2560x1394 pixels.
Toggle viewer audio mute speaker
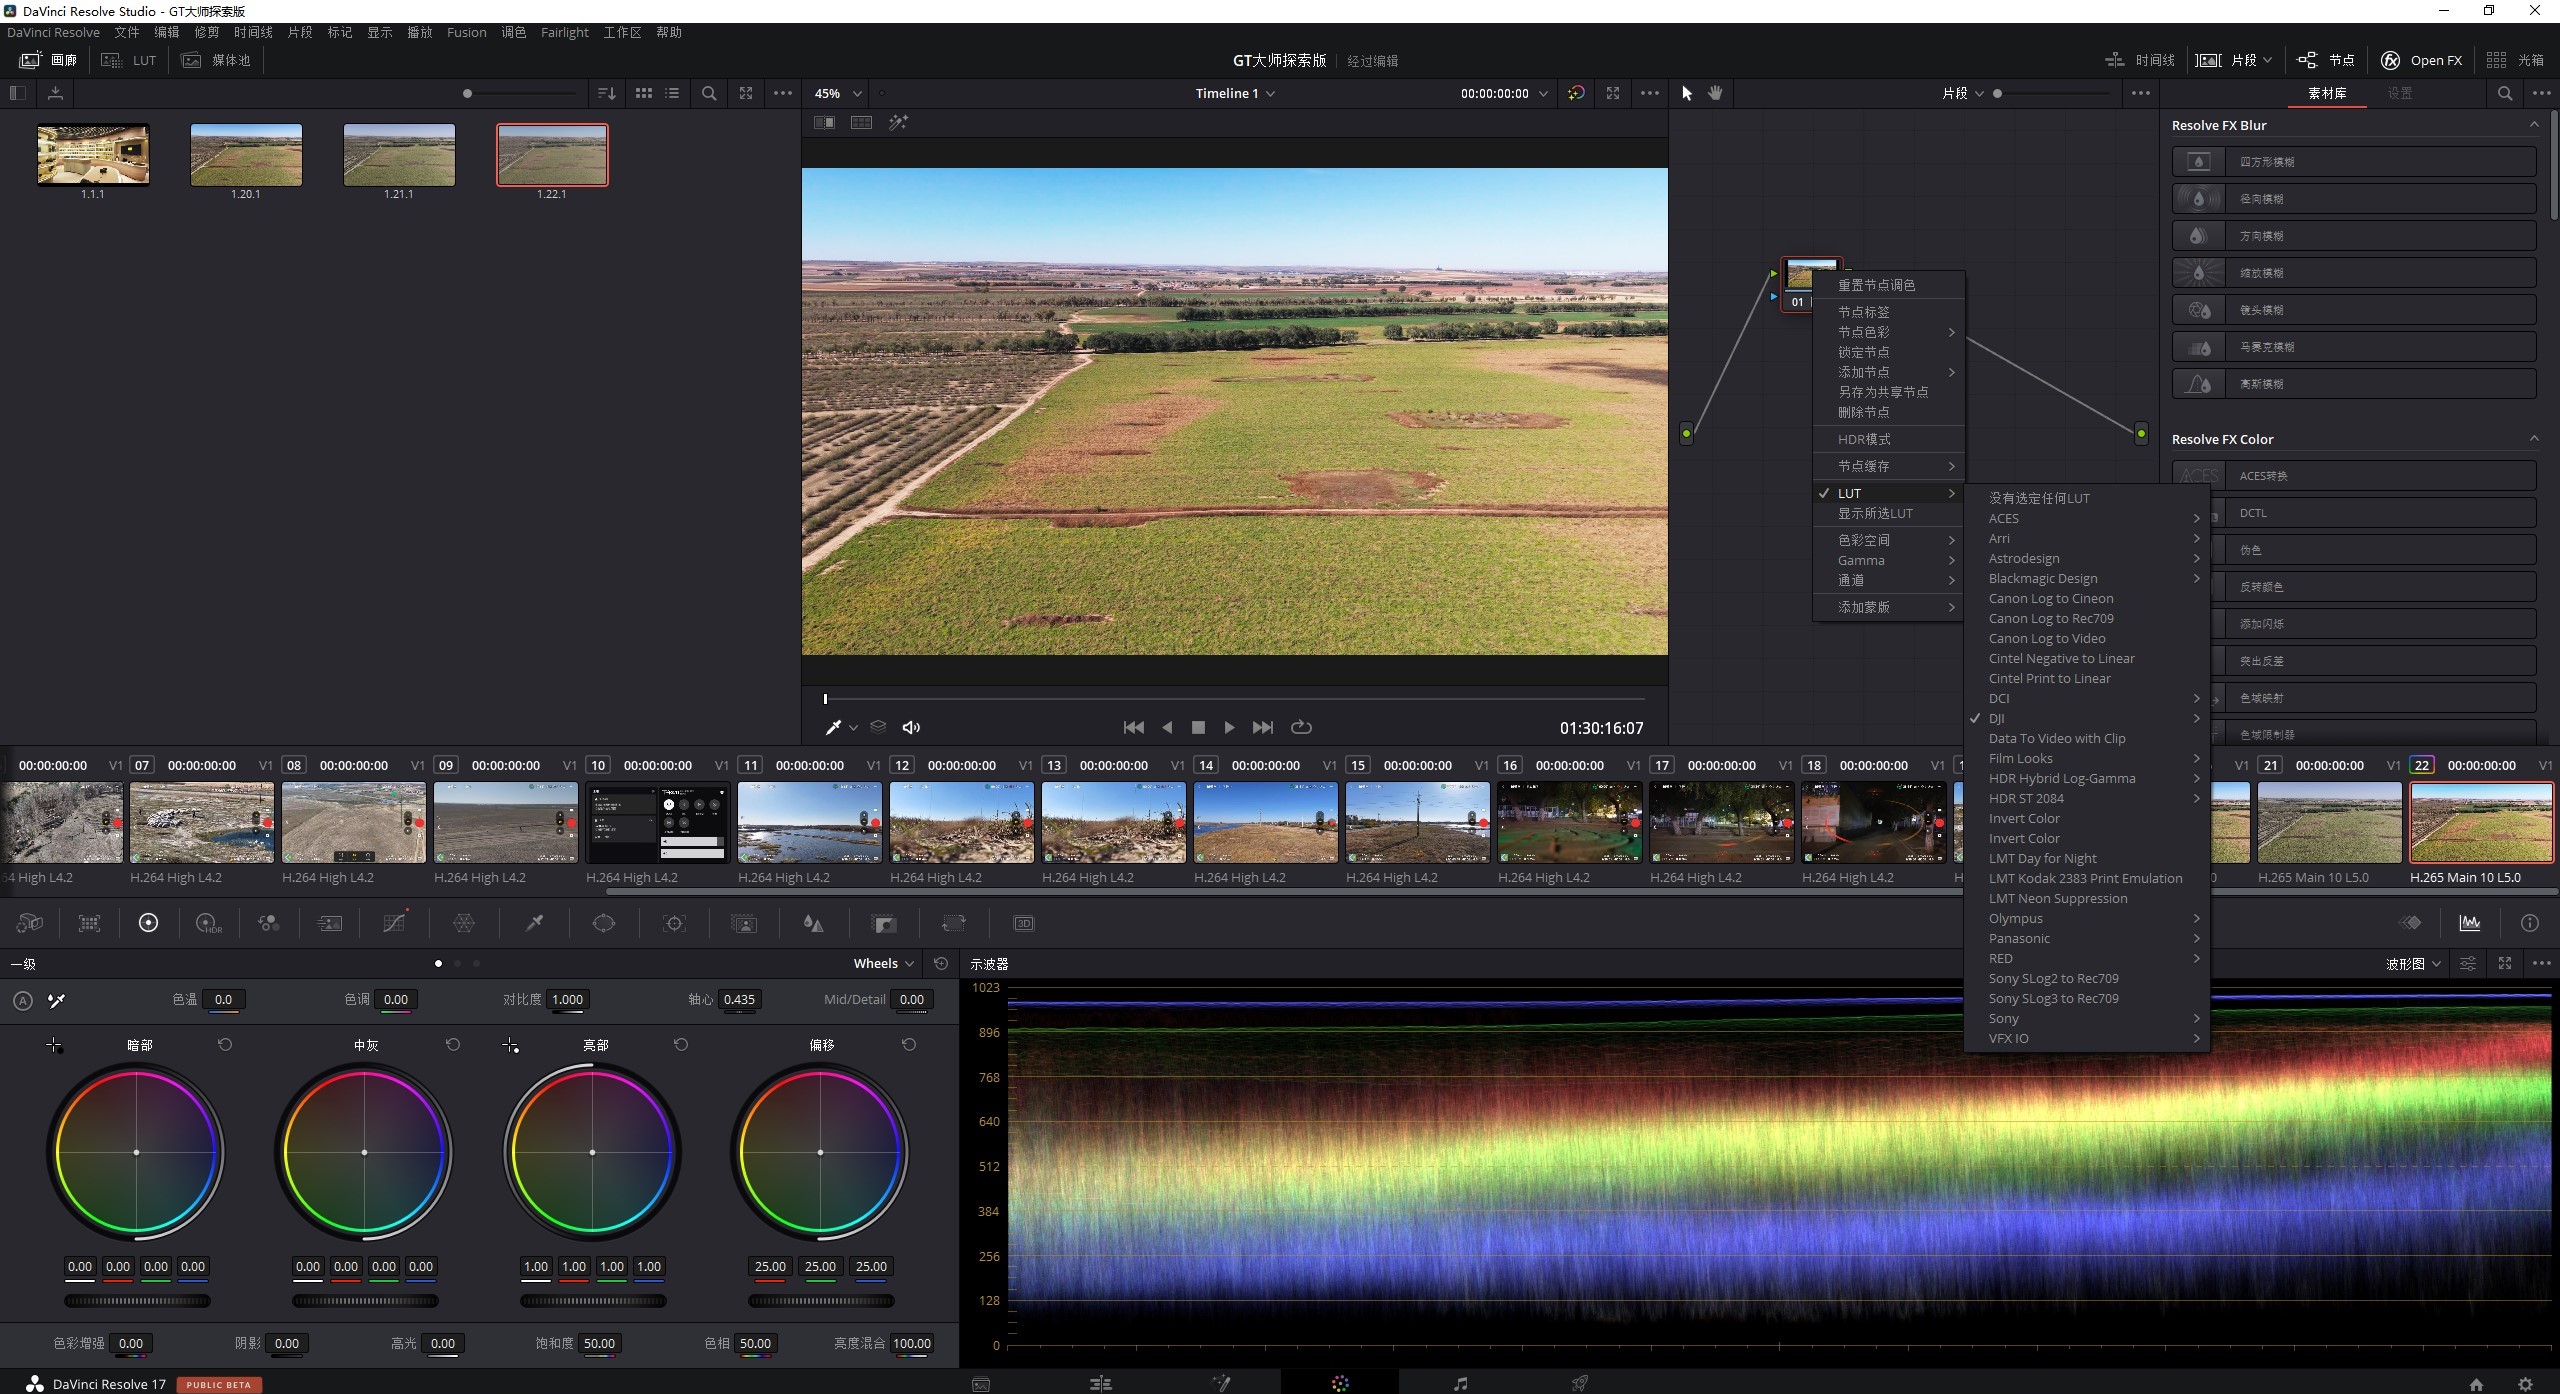click(x=911, y=727)
